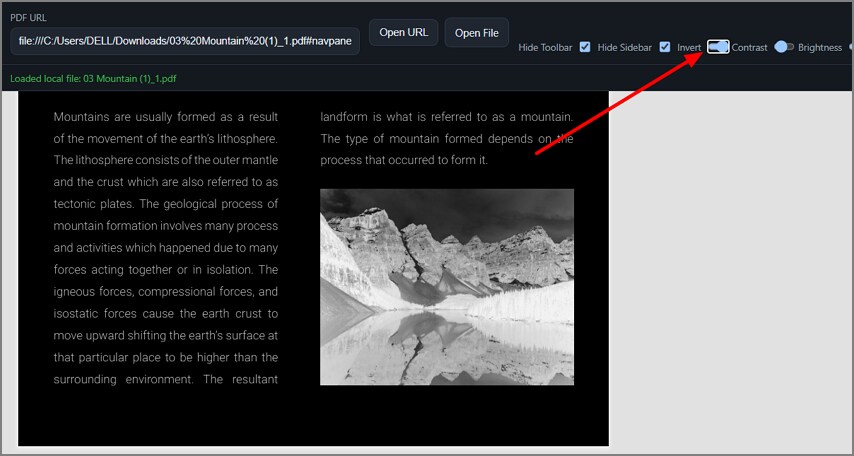Click the PDF URL input field
The height and width of the screenshot is (456, 854).
(185, 41)
